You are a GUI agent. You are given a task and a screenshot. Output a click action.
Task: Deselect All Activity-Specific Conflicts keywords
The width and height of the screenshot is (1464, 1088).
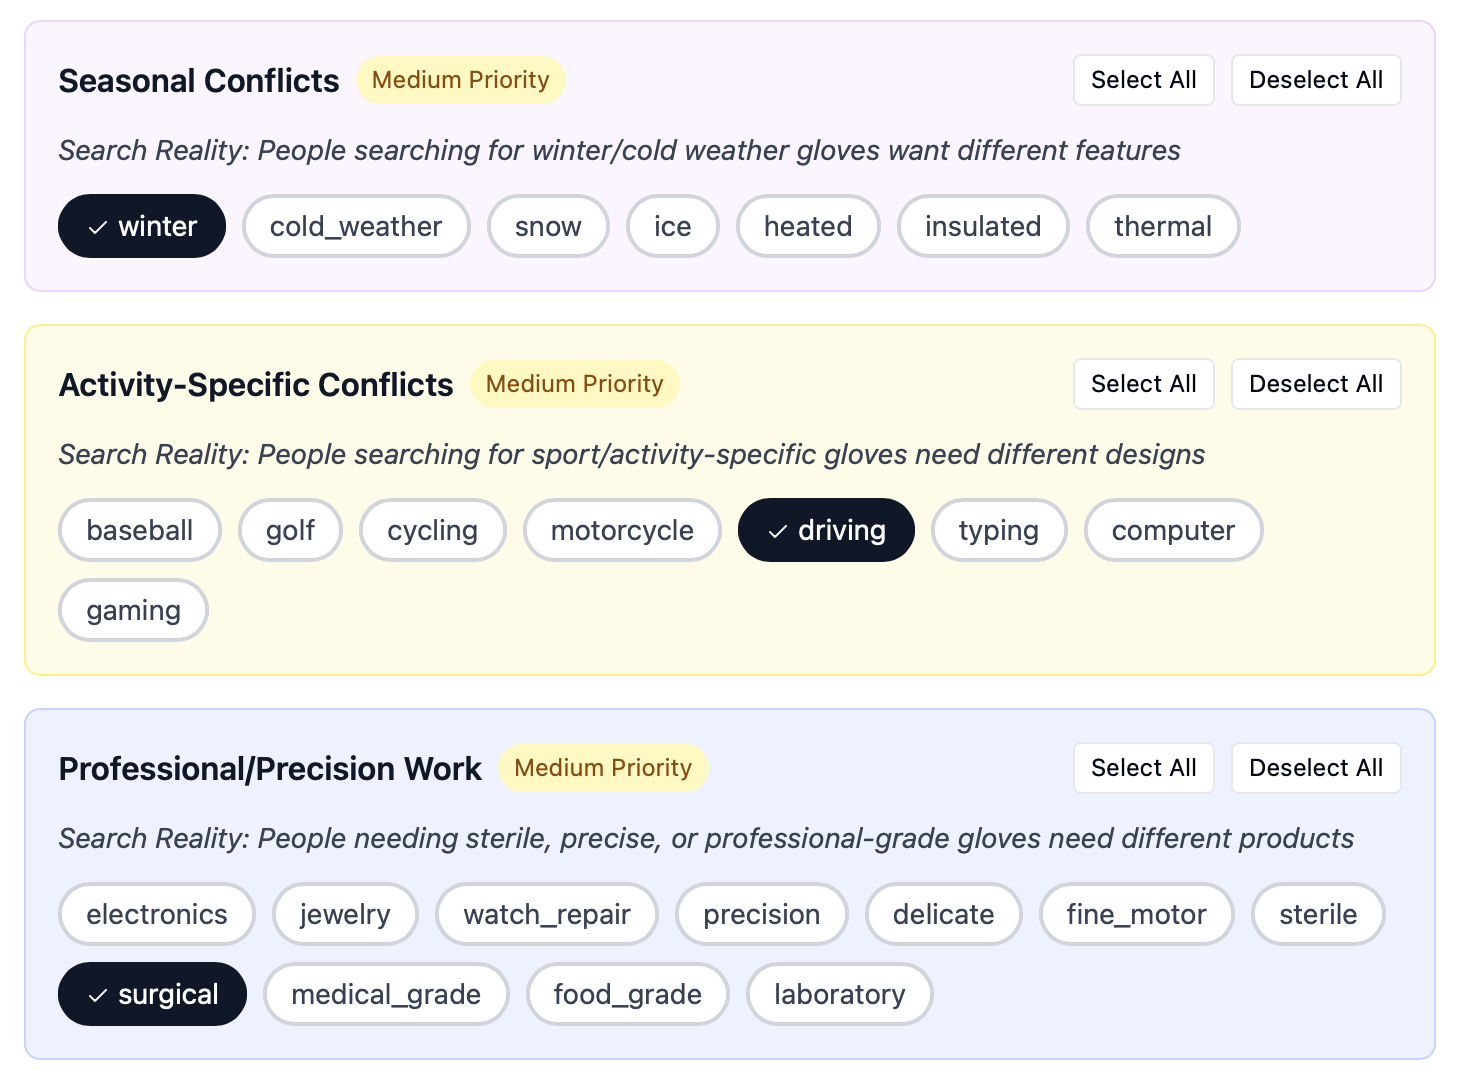(x=1316, y=384)
